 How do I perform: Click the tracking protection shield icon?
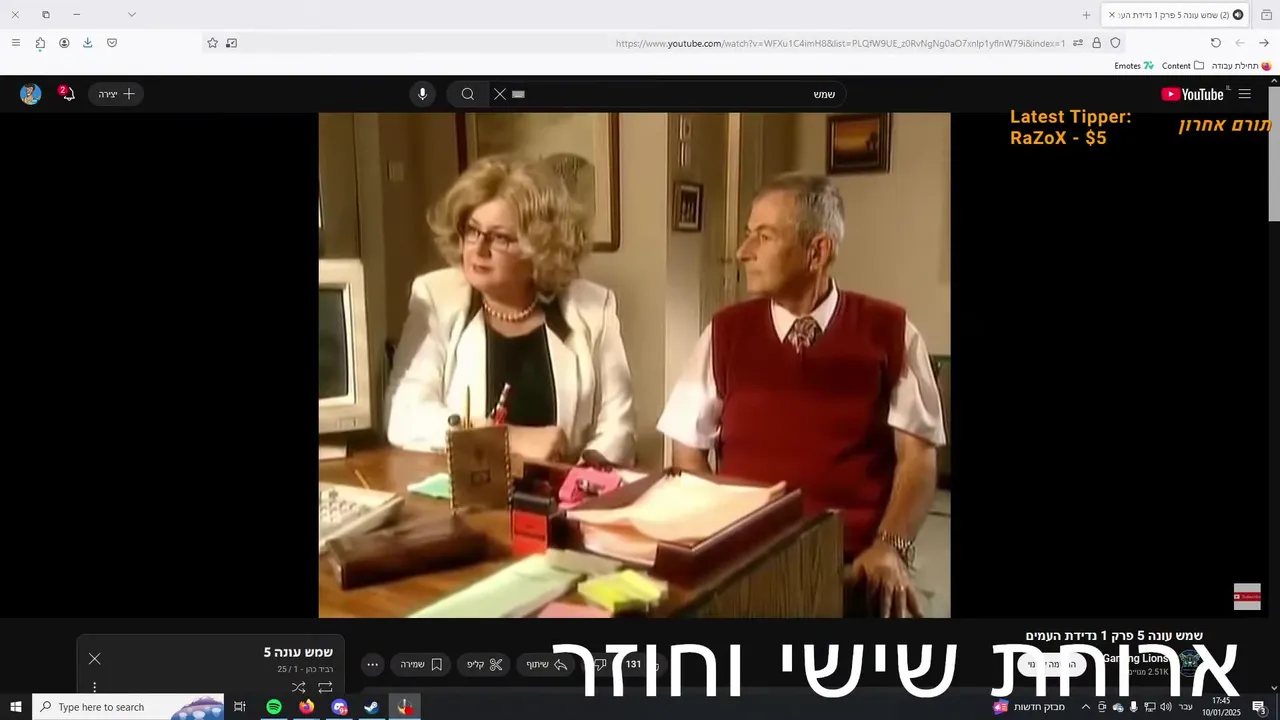1115,43
